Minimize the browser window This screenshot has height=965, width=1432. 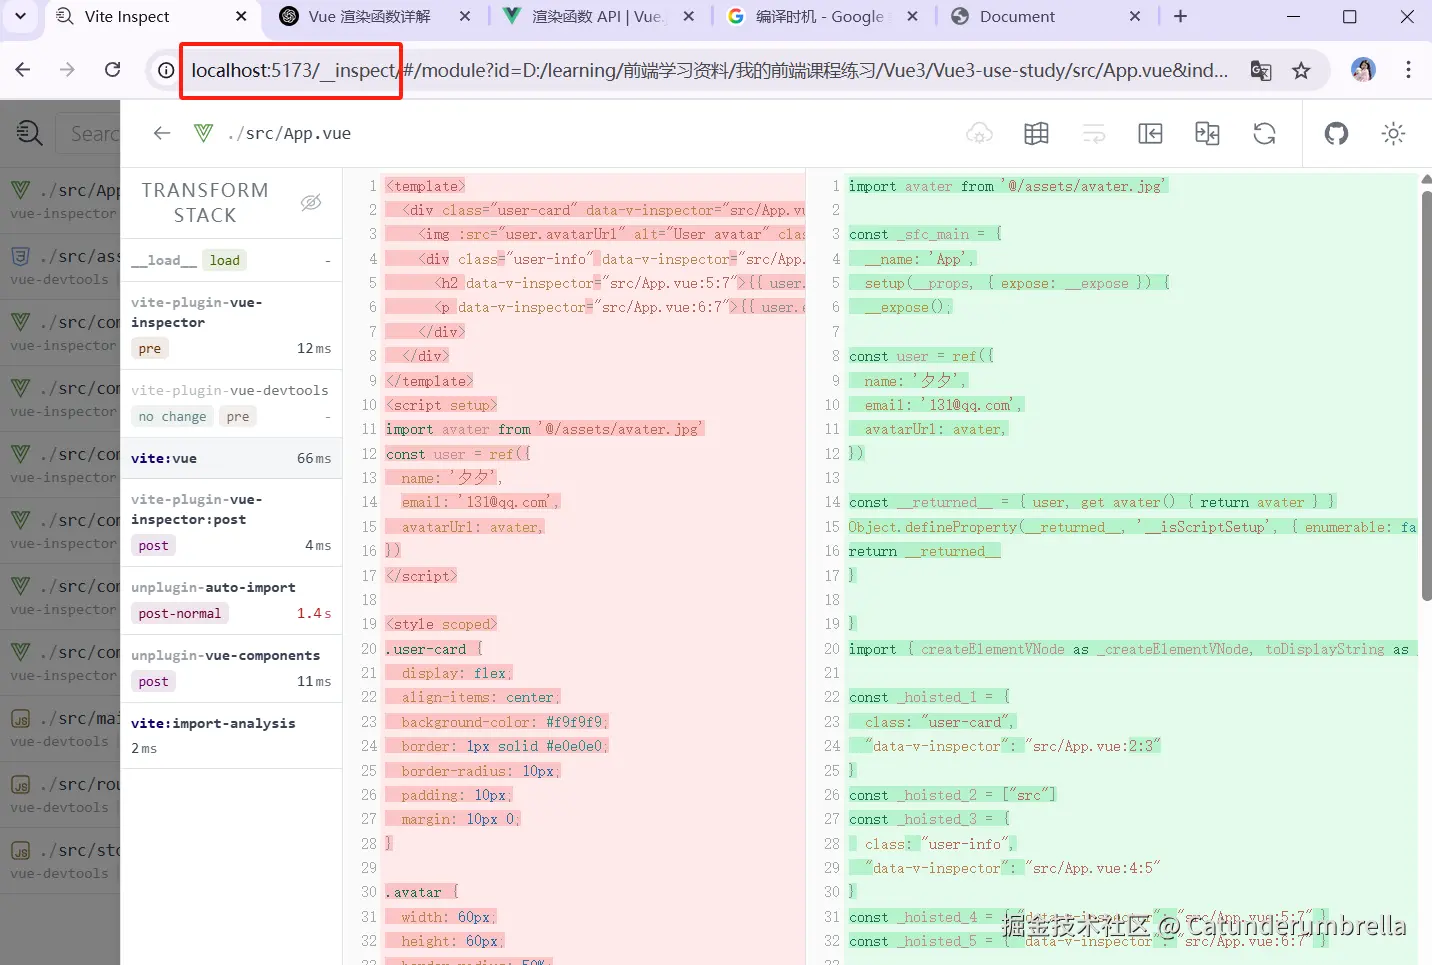pyautogui.click(x=1293, y=16)
